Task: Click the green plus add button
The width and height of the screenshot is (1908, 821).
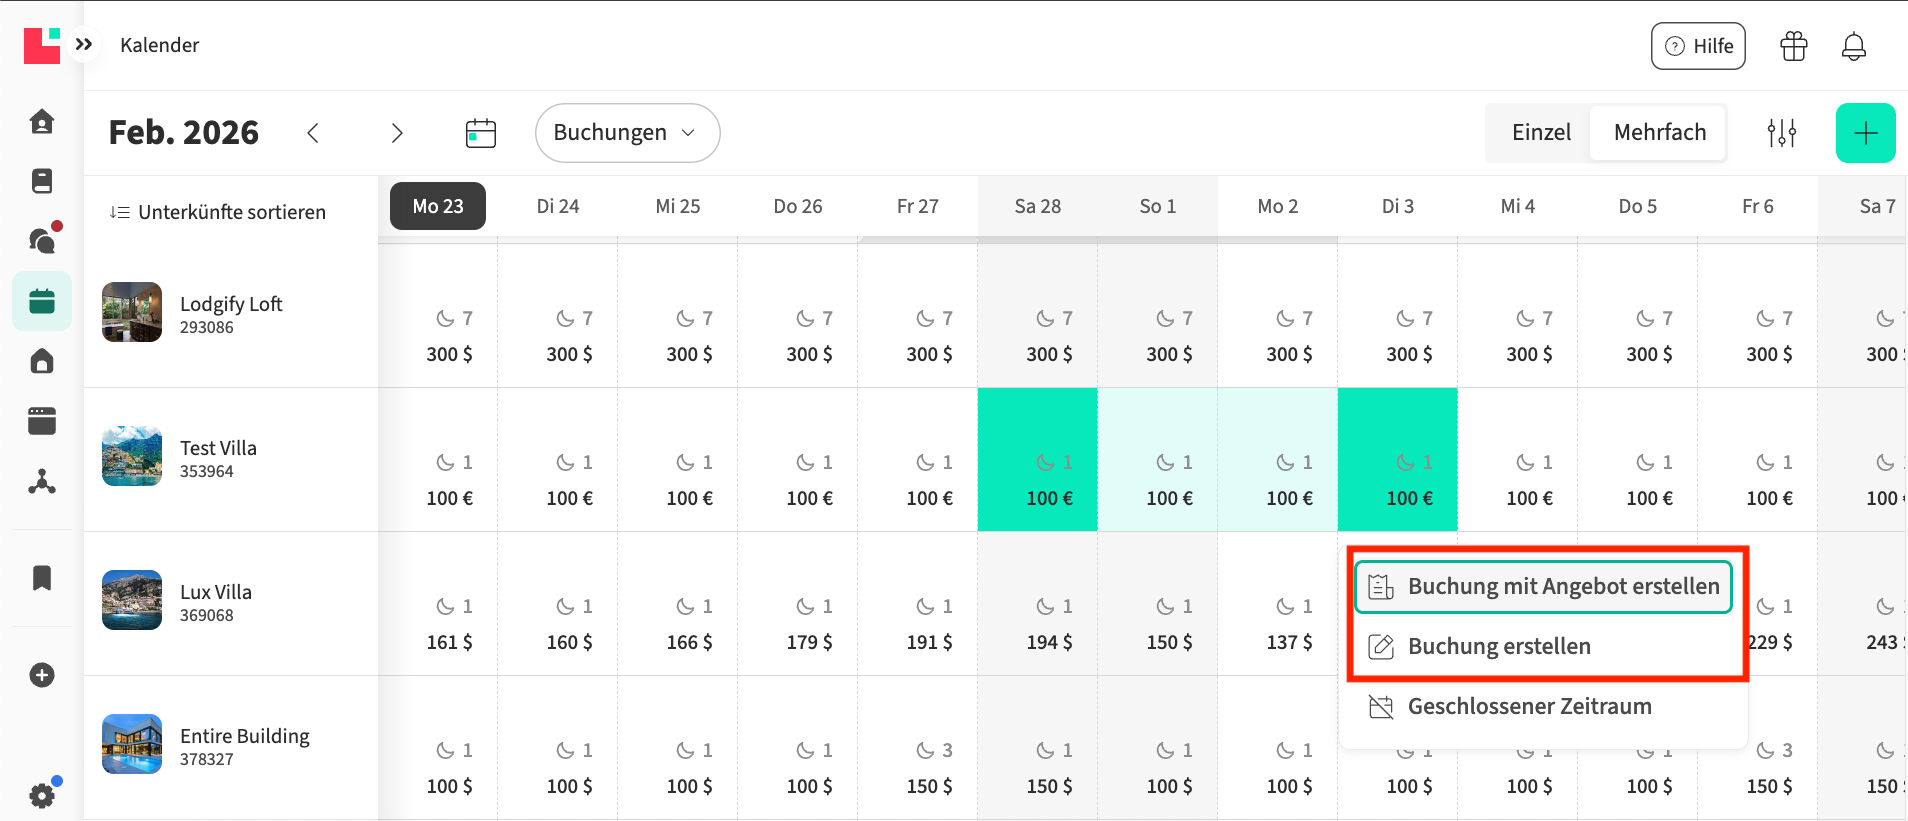Action: pyautogui.click(x=1865, y=133)
